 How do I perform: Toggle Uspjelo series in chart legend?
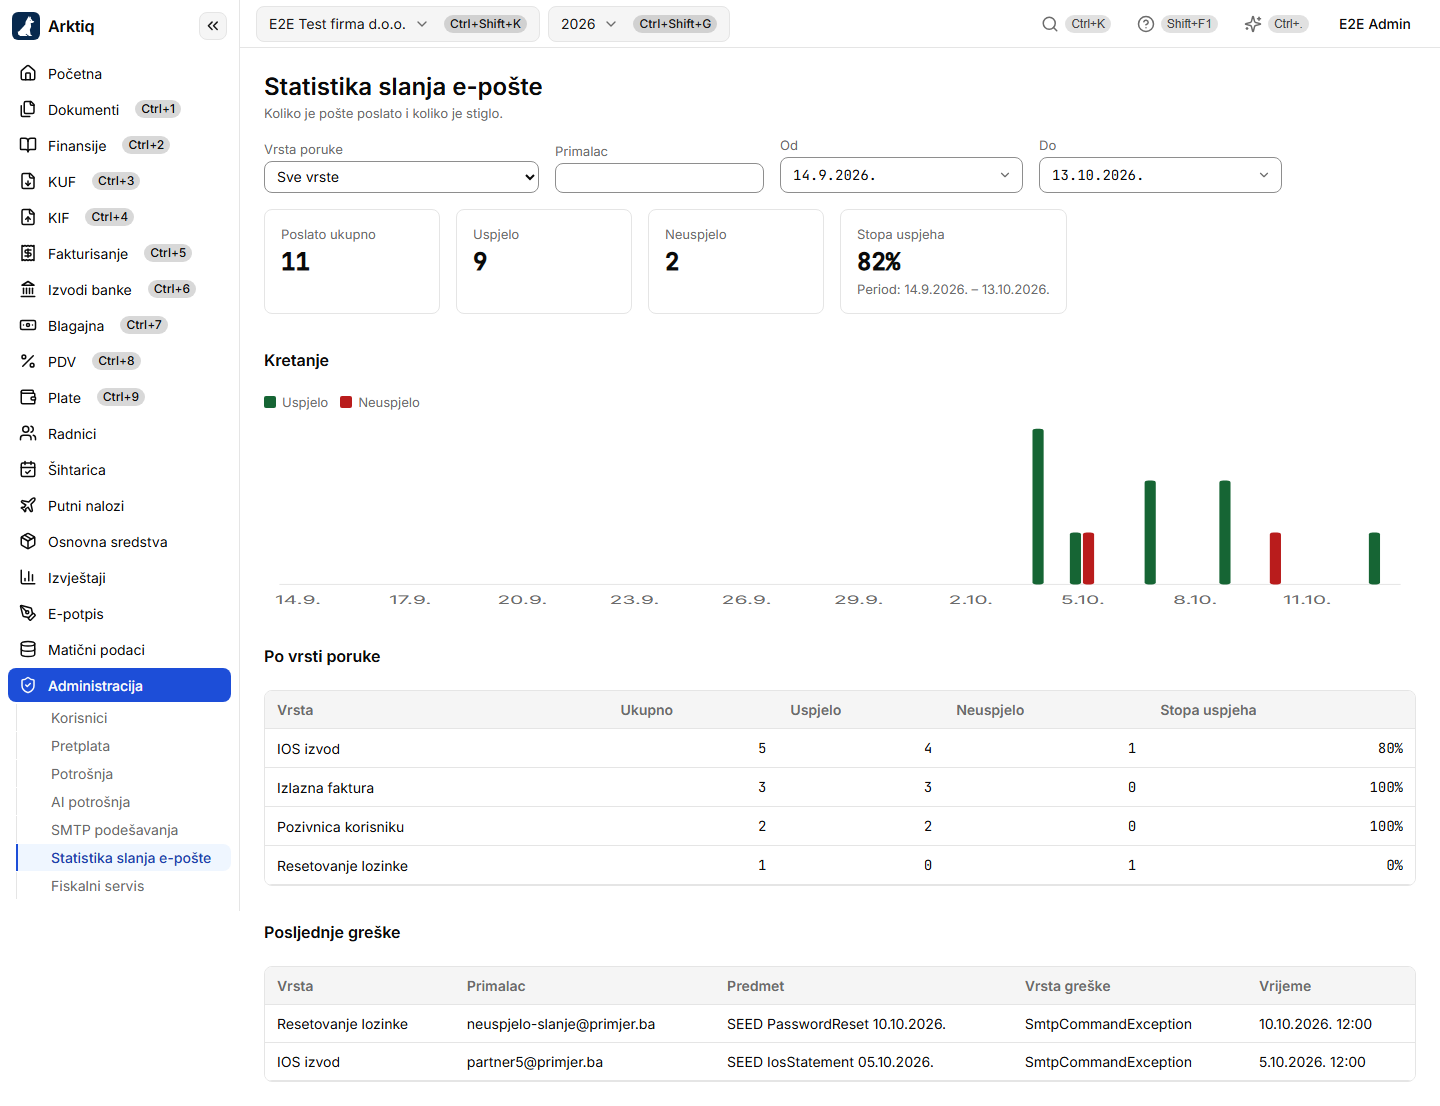coord(296,402)
